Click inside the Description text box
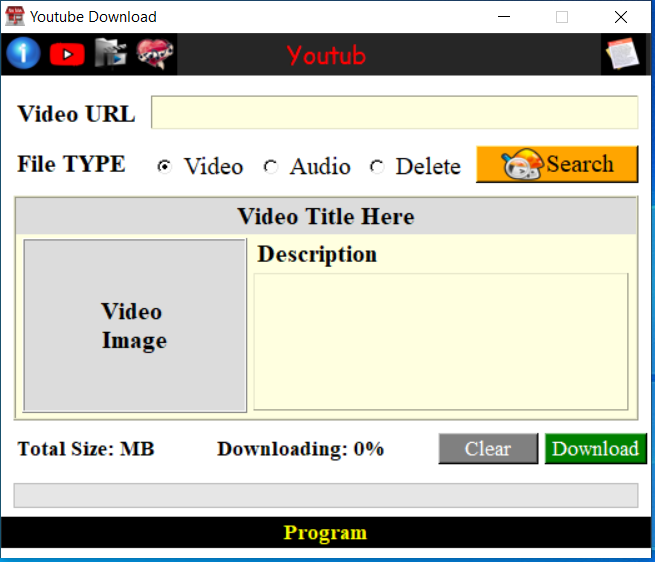This screenshot has height=562, width=655. pyautogui.click(x=441, y=342)
